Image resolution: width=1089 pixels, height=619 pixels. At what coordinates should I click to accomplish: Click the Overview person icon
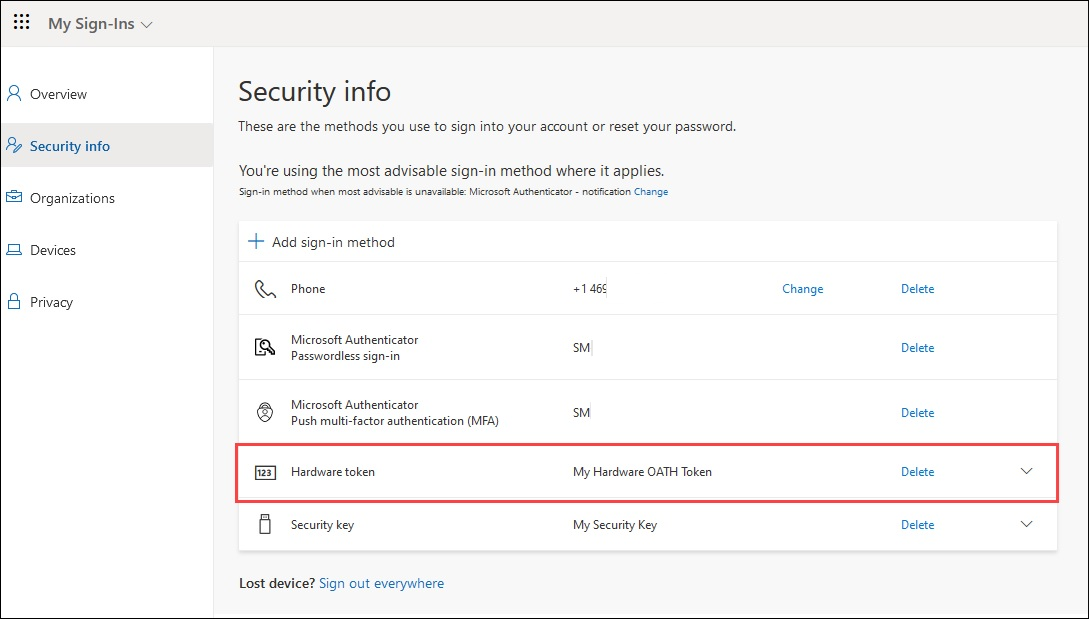point(12,93)
